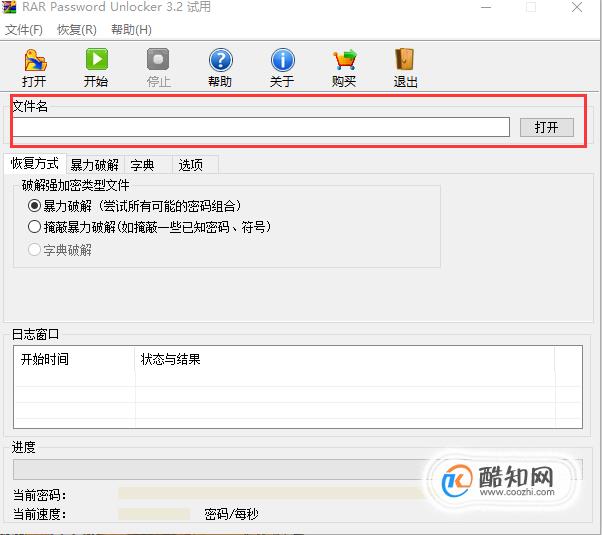Viewport: 602px width, 535px height.
Task: Click the 当前密码 value field
Action: [273, 494]
